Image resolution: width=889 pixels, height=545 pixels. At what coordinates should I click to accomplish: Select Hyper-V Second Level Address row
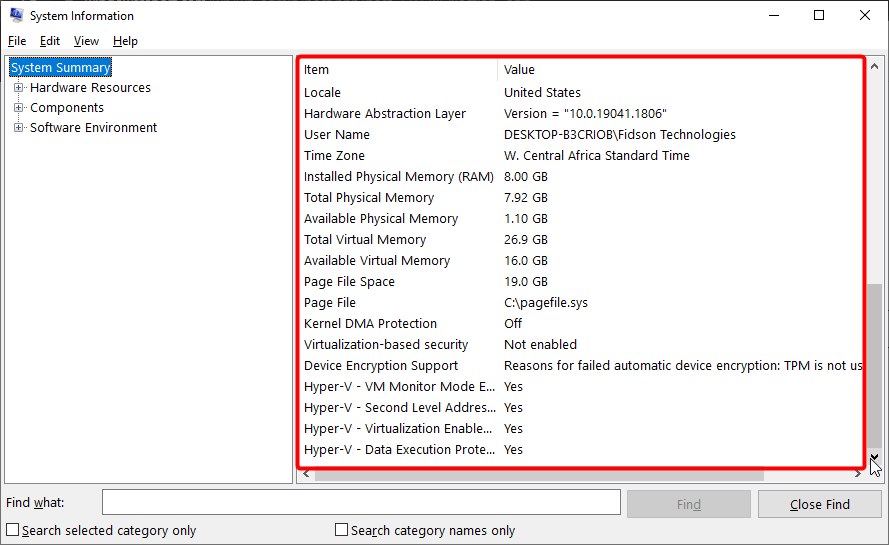(x=581, y=407)
